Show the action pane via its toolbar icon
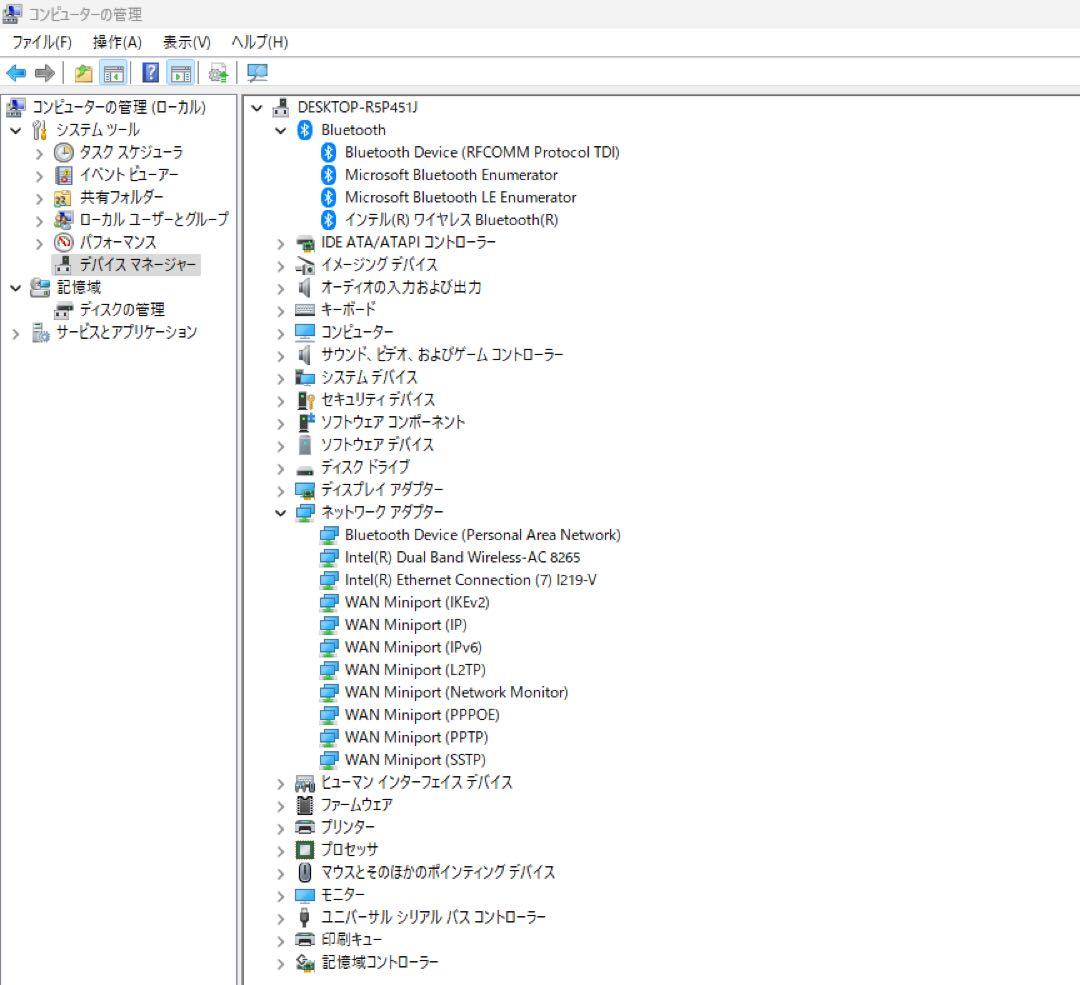The image size is (1080, 985). pos(179,72)
